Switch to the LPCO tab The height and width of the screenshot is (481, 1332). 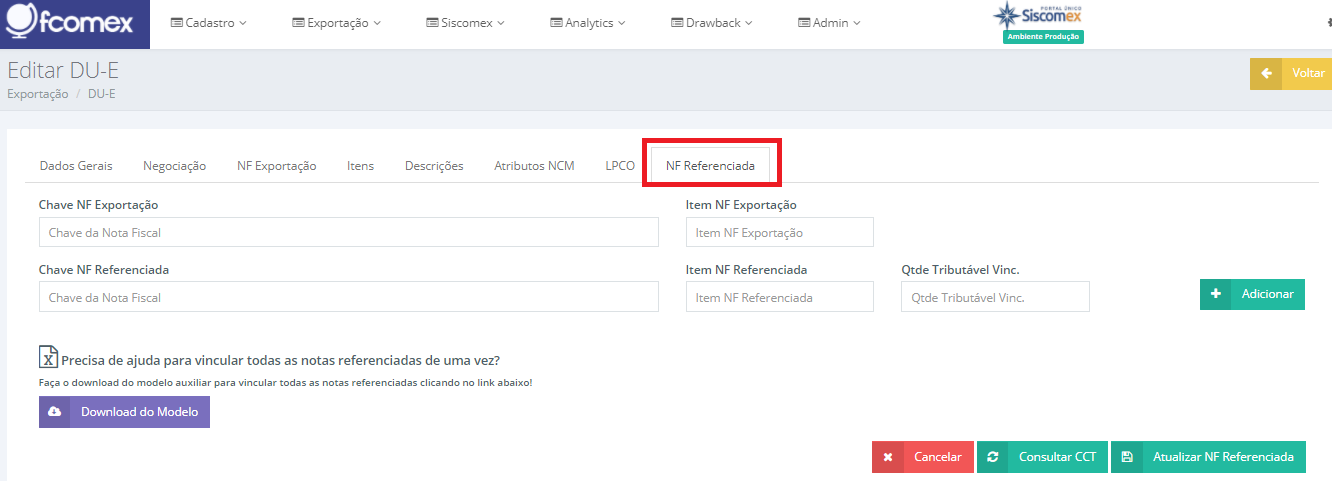620,166
